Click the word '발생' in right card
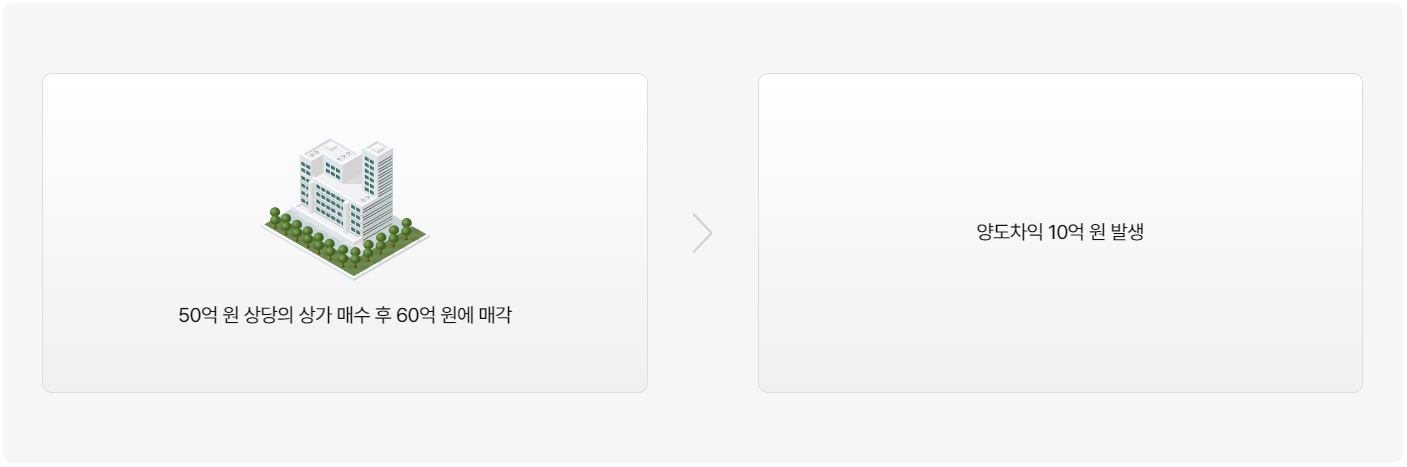 pyautogui.click(x=1126, y=233)
